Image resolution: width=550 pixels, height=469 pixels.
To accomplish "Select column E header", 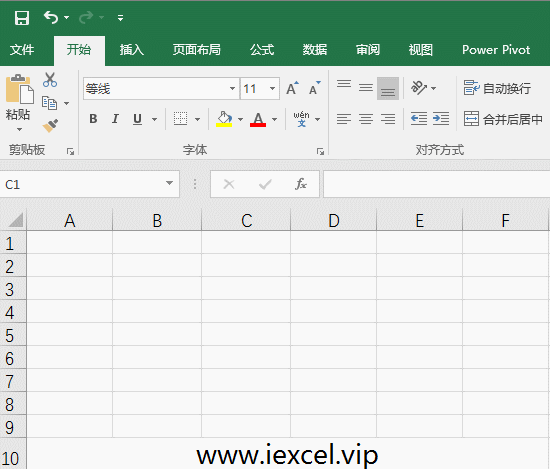I will coord(420,220).
